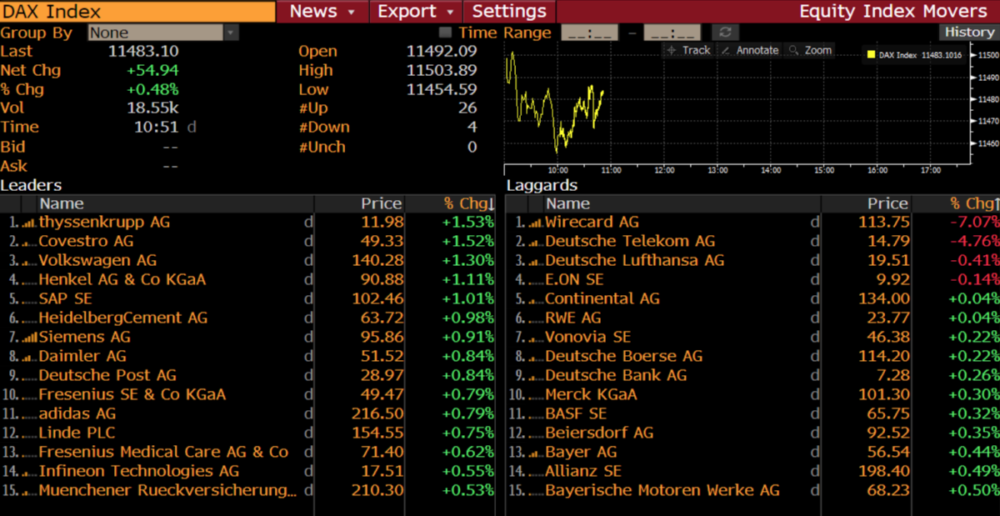
Task: Select SAP SE row
Action: coord(248,299)
